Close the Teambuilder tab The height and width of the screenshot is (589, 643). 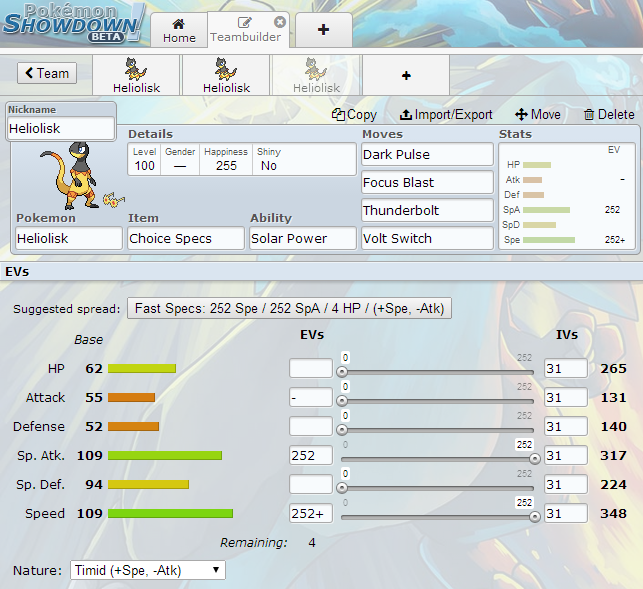pyautogui.click(x=280, y=22)
